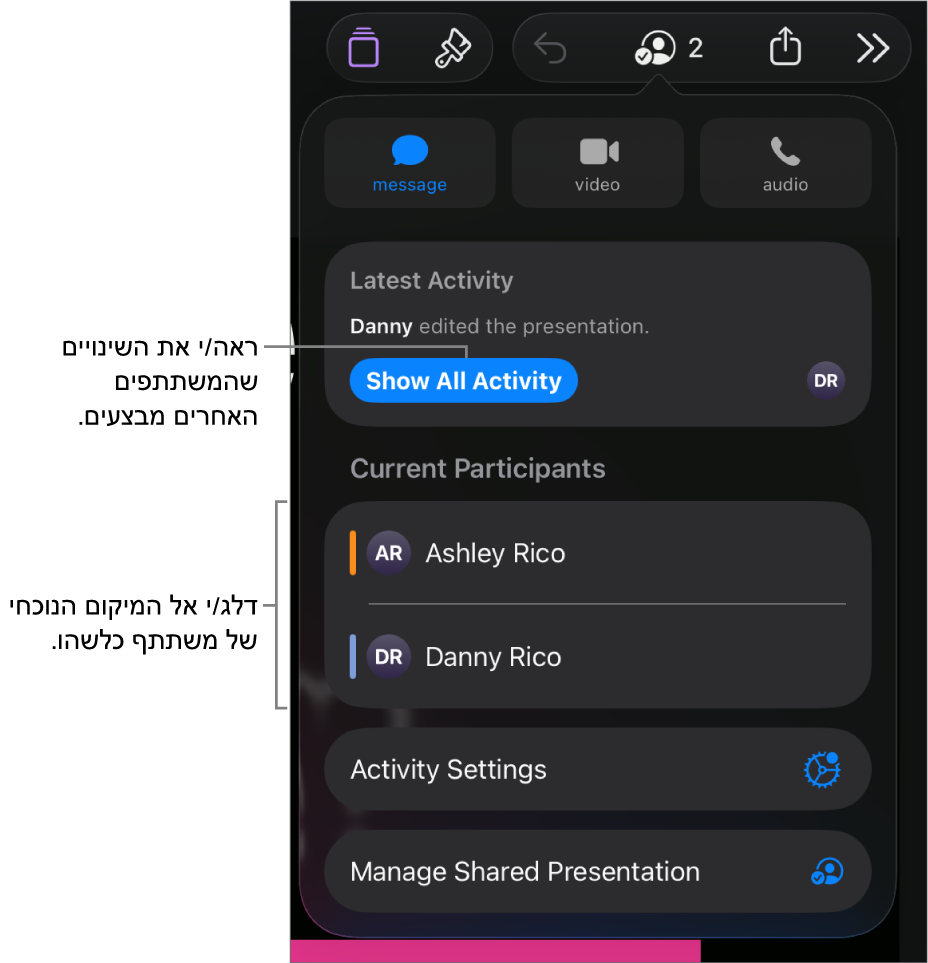Screen dimensions: 928x963
Task: Start a message conversation
Action: coord(410,163)
